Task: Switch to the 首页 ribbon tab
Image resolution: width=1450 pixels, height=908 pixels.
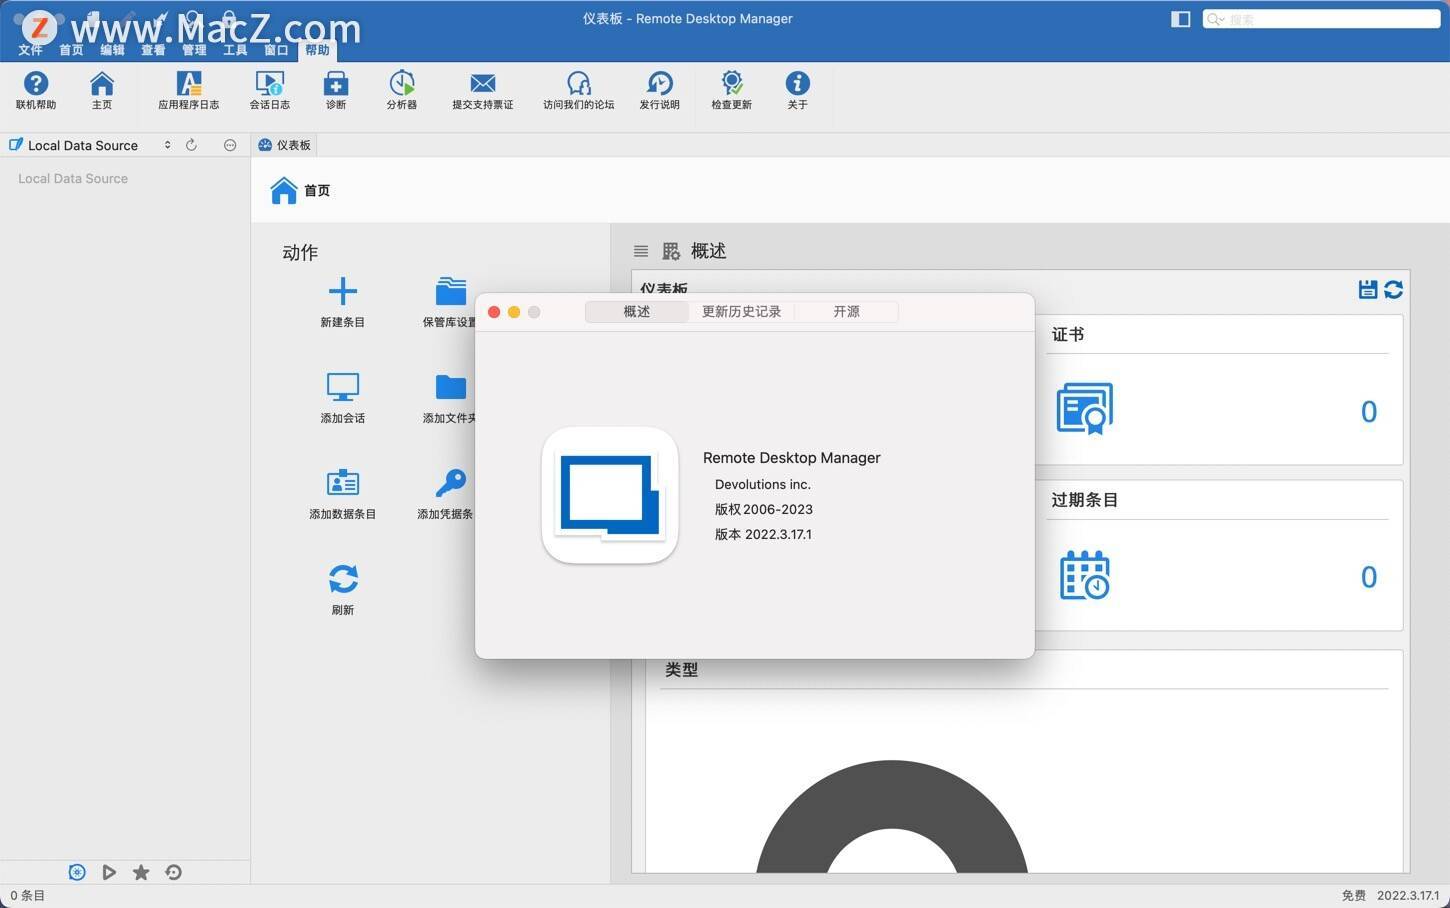Action: tap(71, 50)
